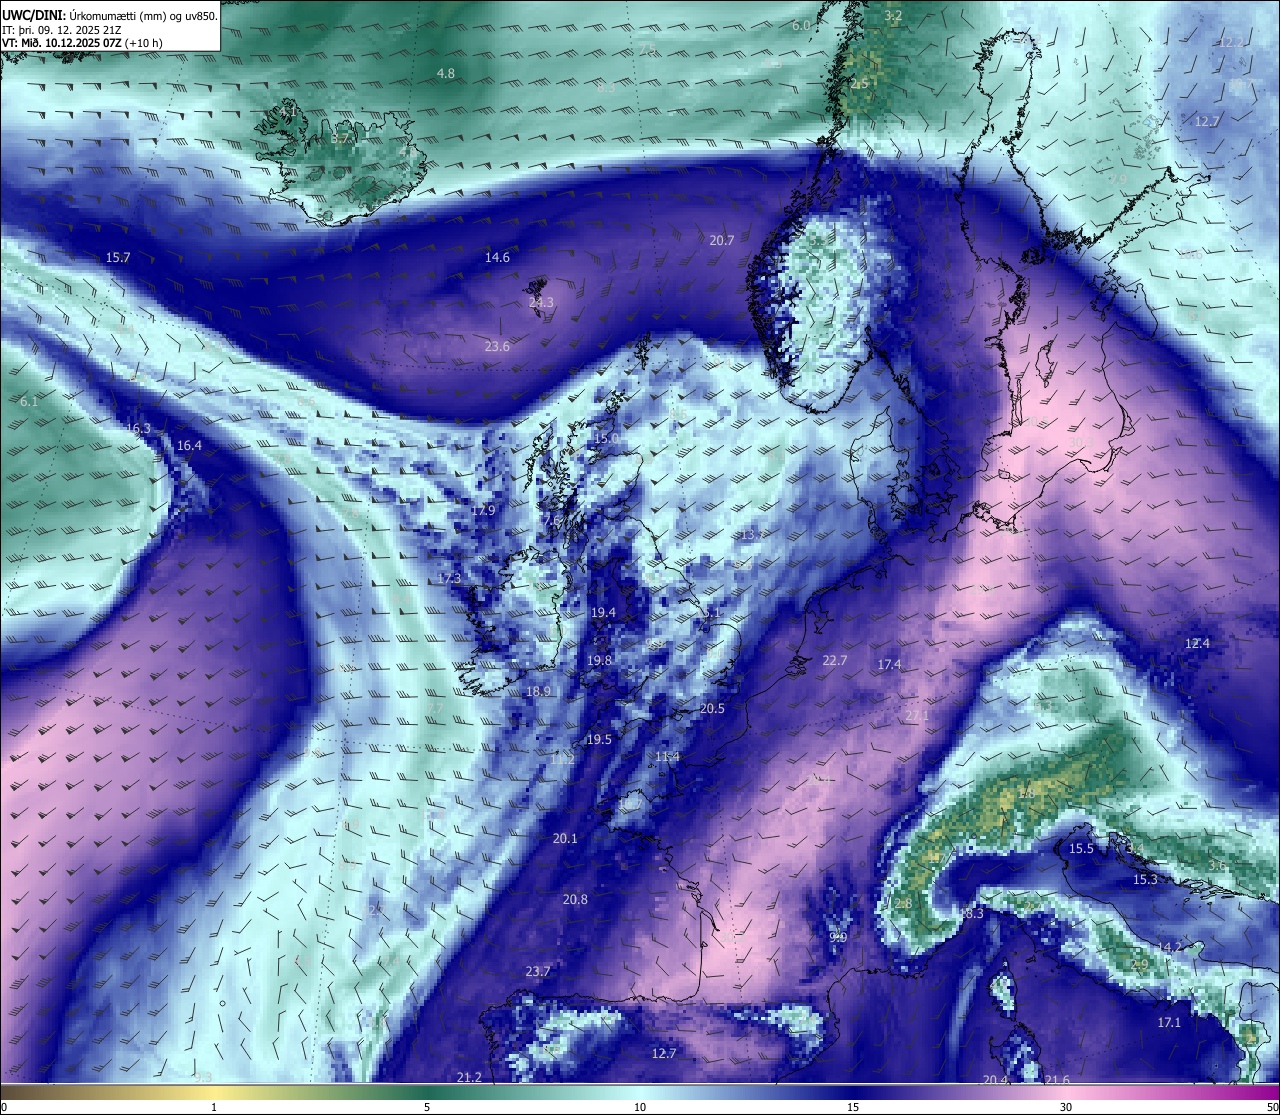Click the color scale at the 0 label
This screenshot has height=1115, width=1280.
click(4, 1107)
